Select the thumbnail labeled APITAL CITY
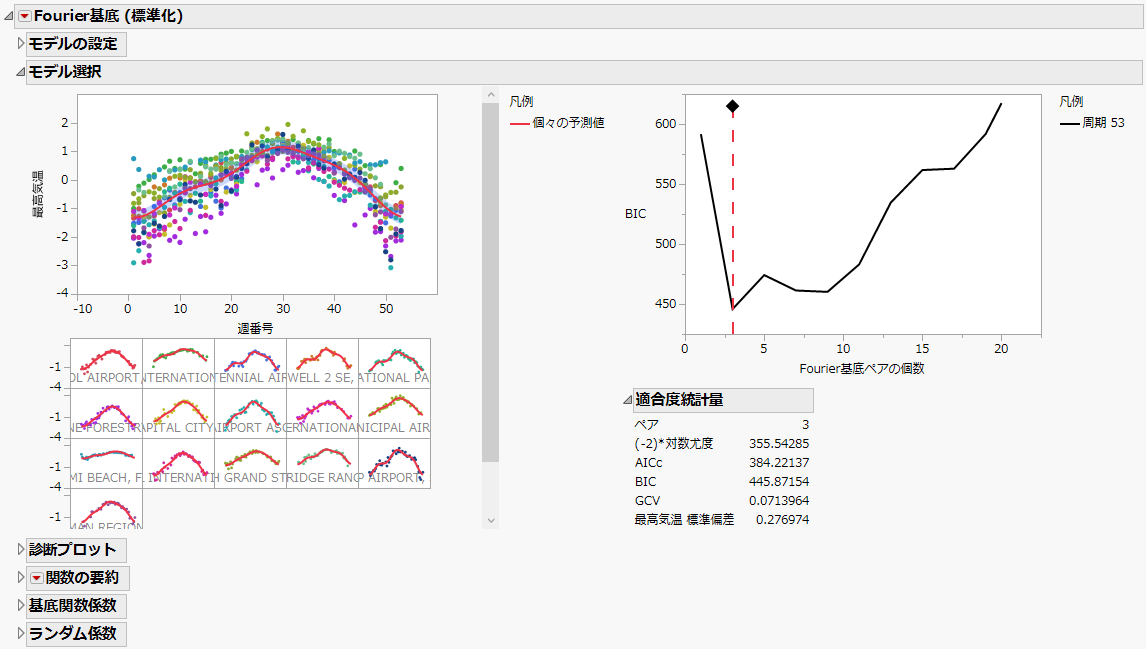Image resolution: width=1146 pixels, height=649 pixels. [x=178, y=413]
